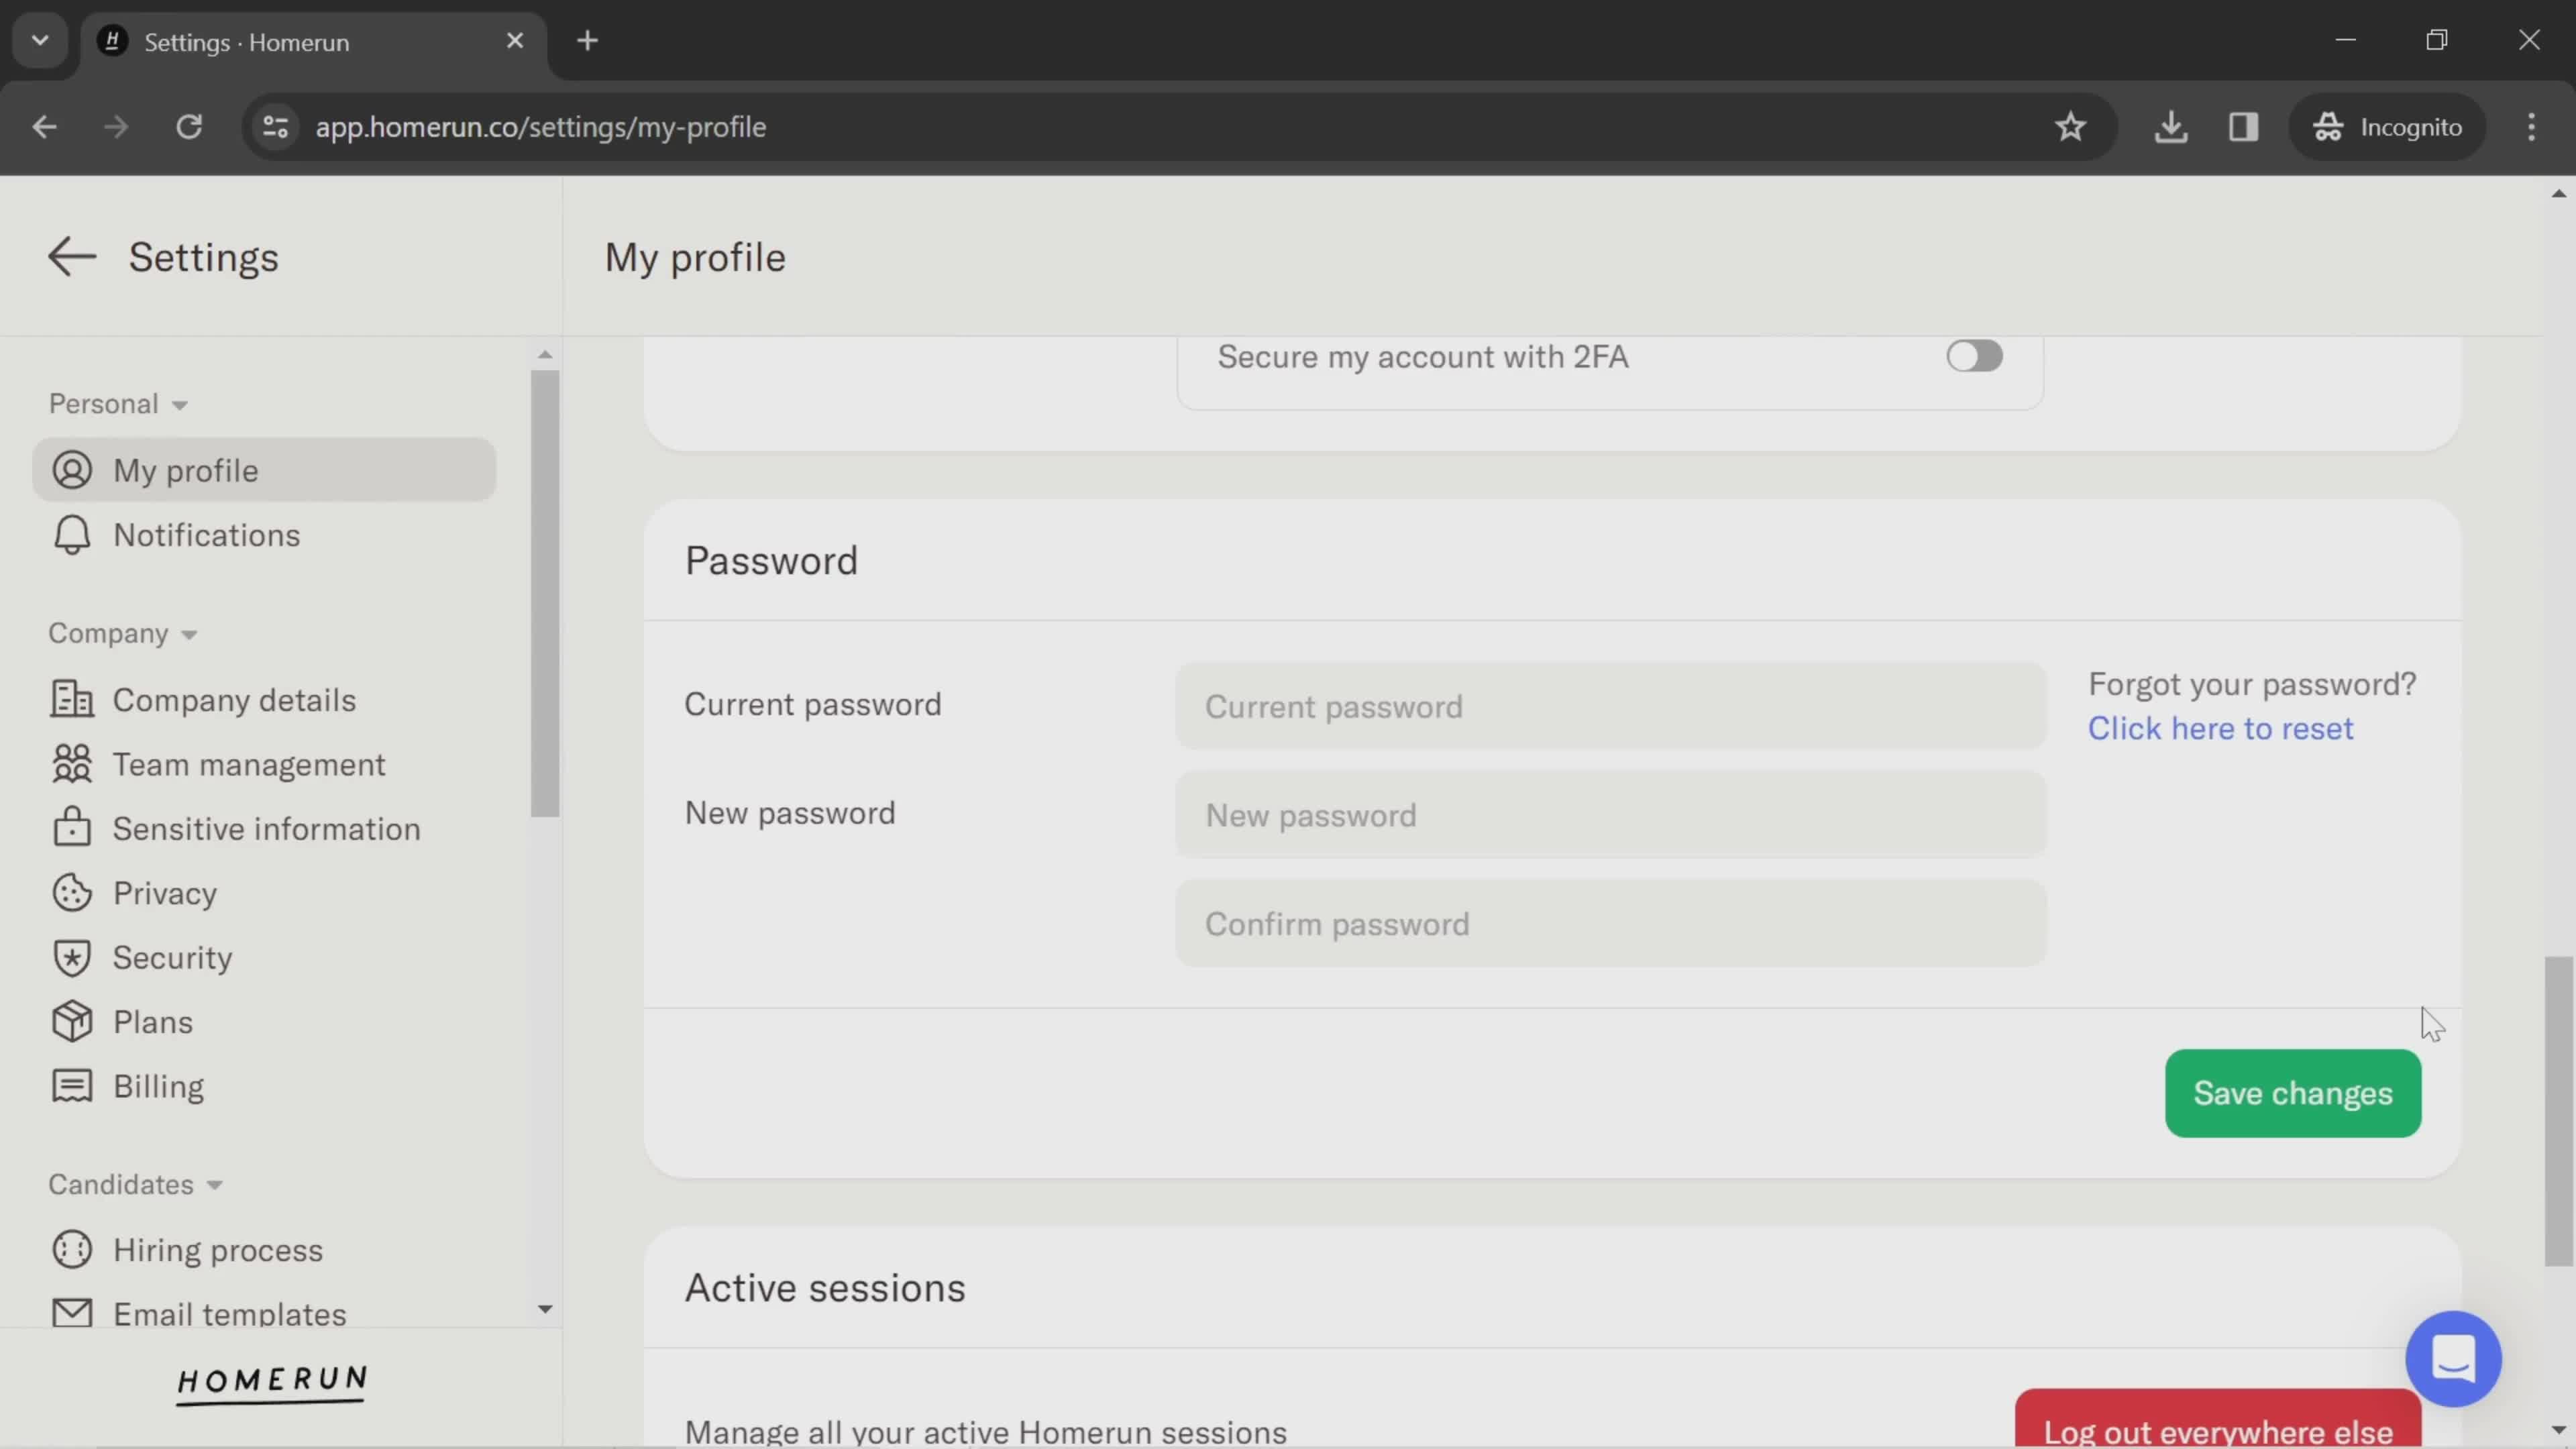The image size is (2576, 1449).
Task: Click the Billing icon in sidebar
Action: point(70,1086)
